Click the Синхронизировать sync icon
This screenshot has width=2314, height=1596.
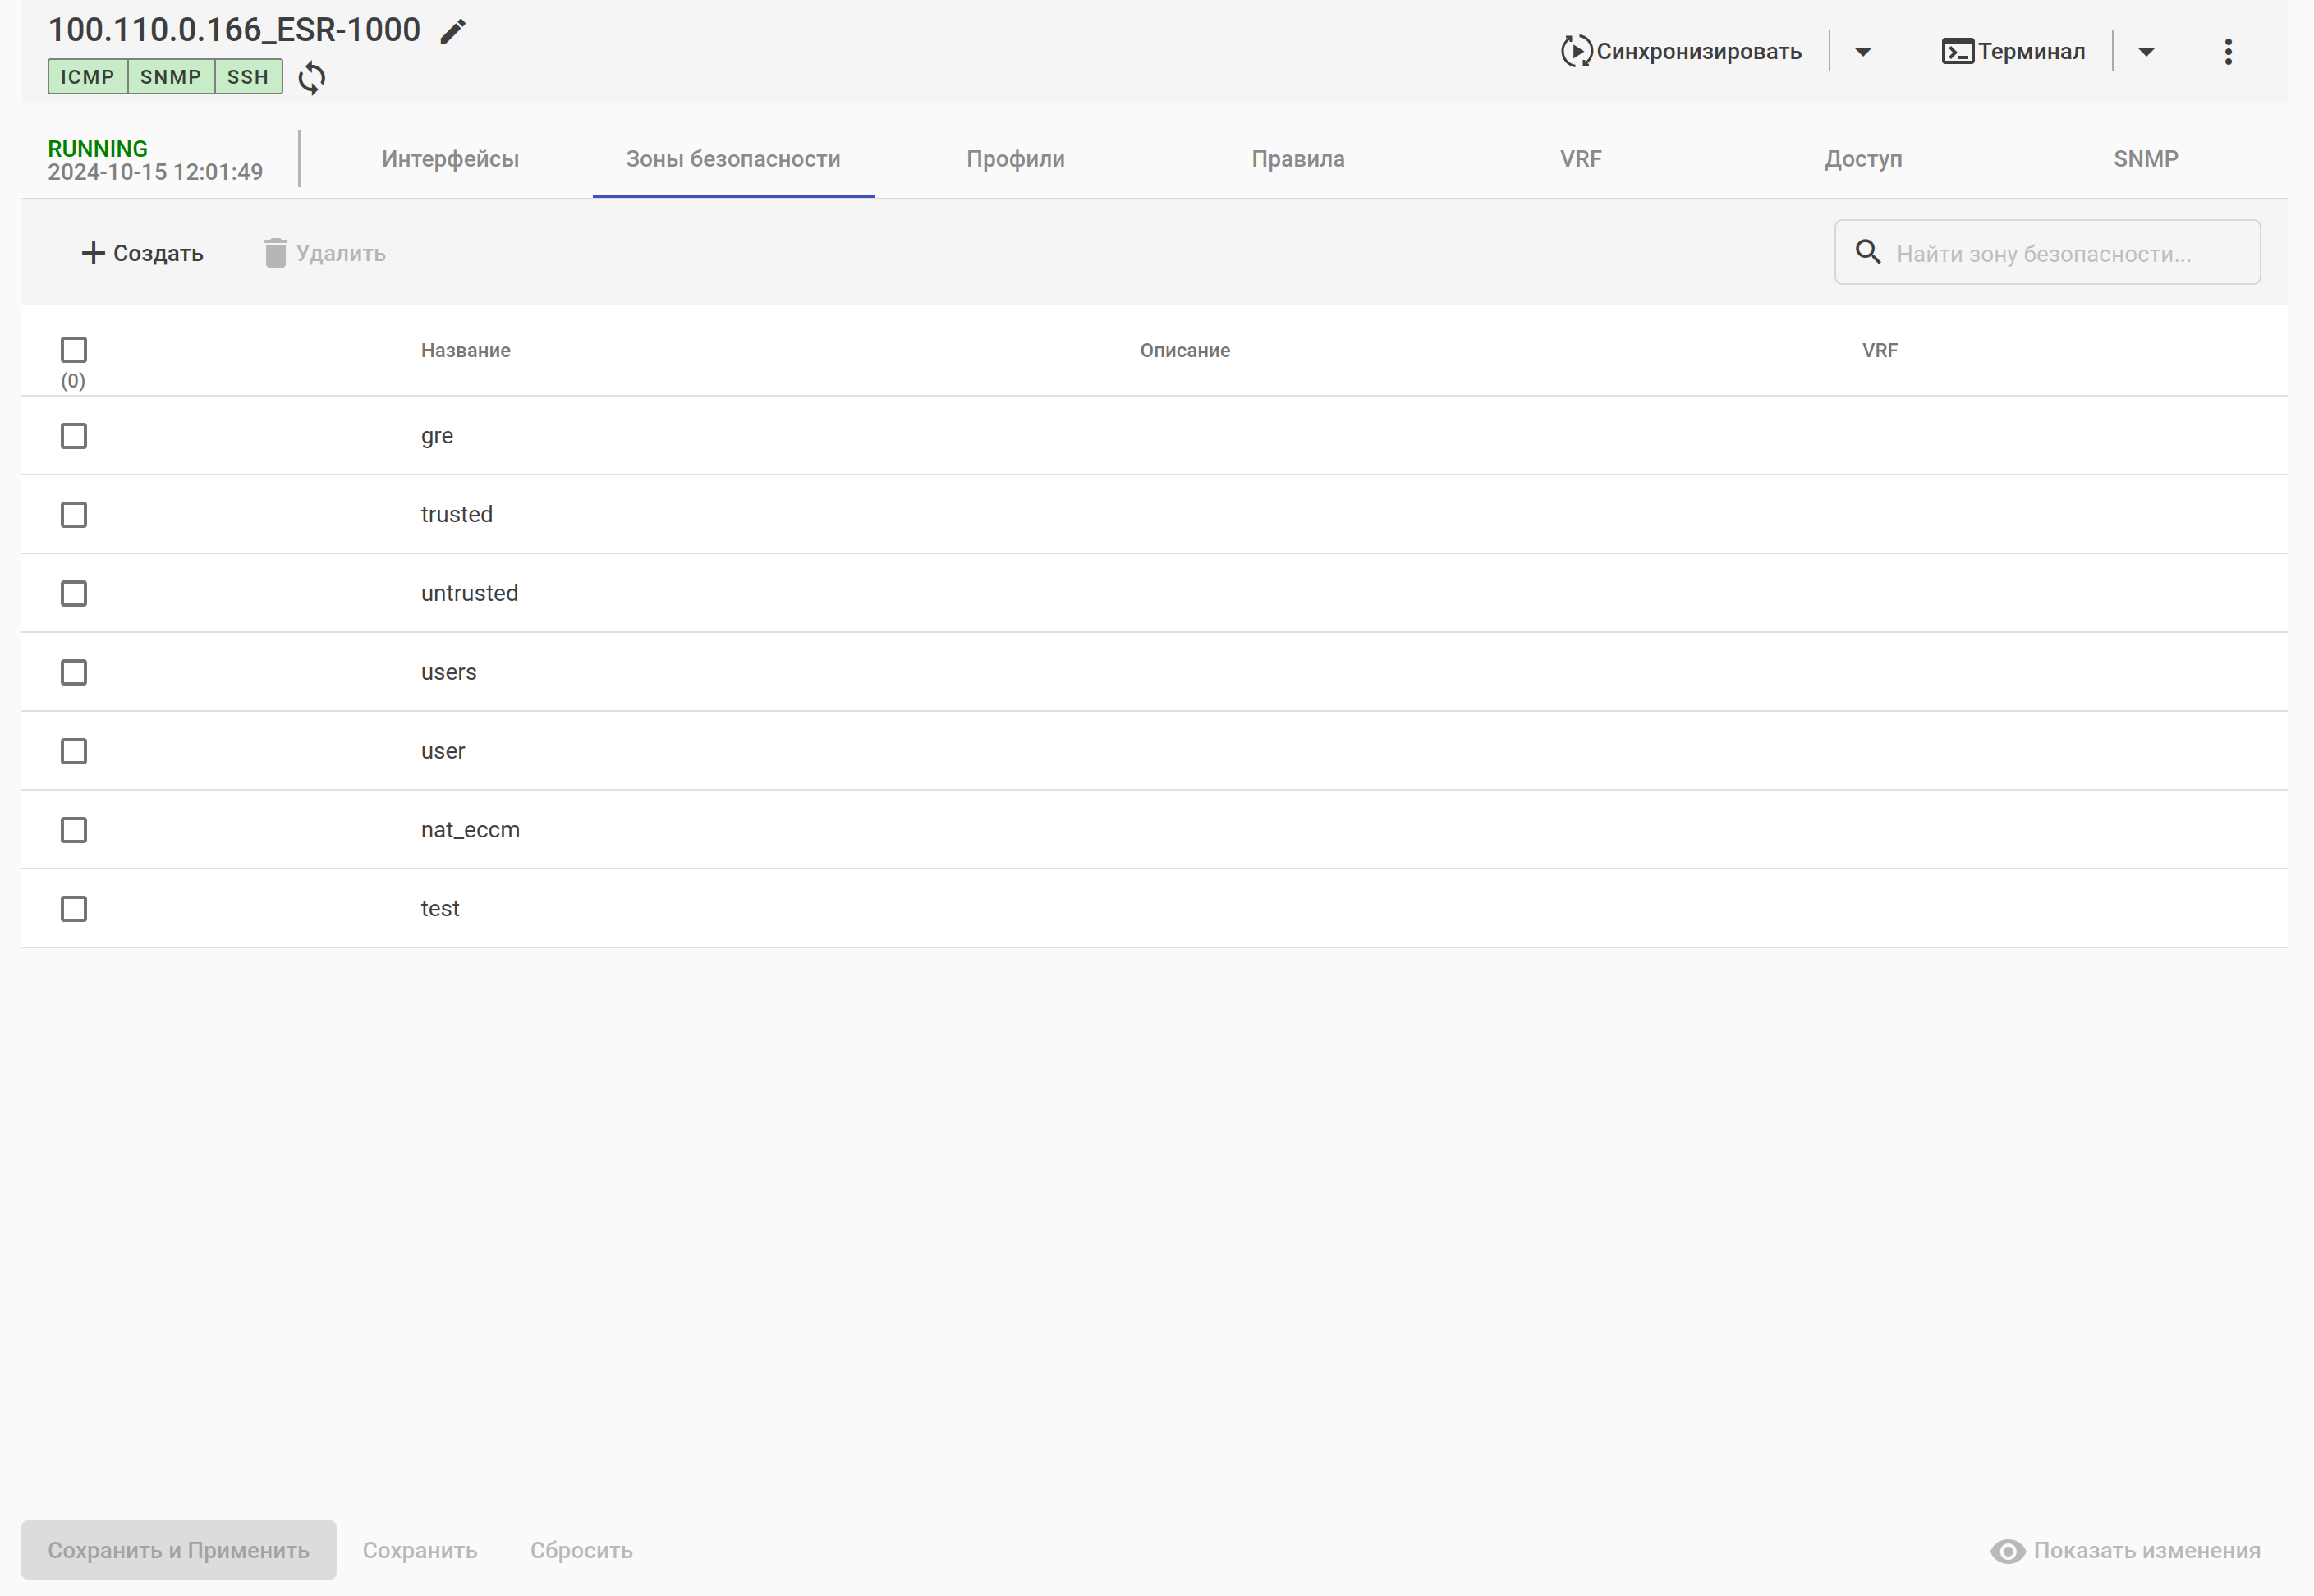click(x=1575, y=51)
